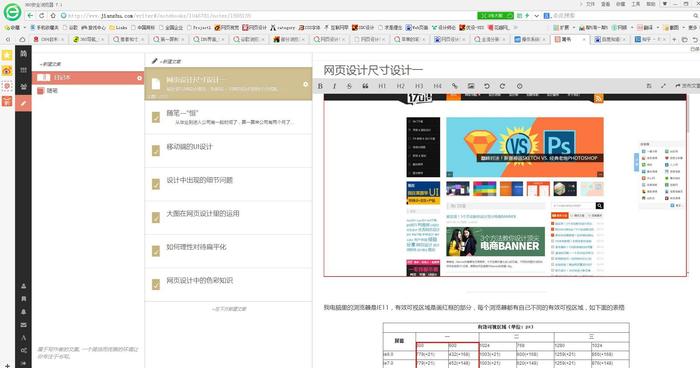
Task: Create new article below the list
Action: pos(229,309)
